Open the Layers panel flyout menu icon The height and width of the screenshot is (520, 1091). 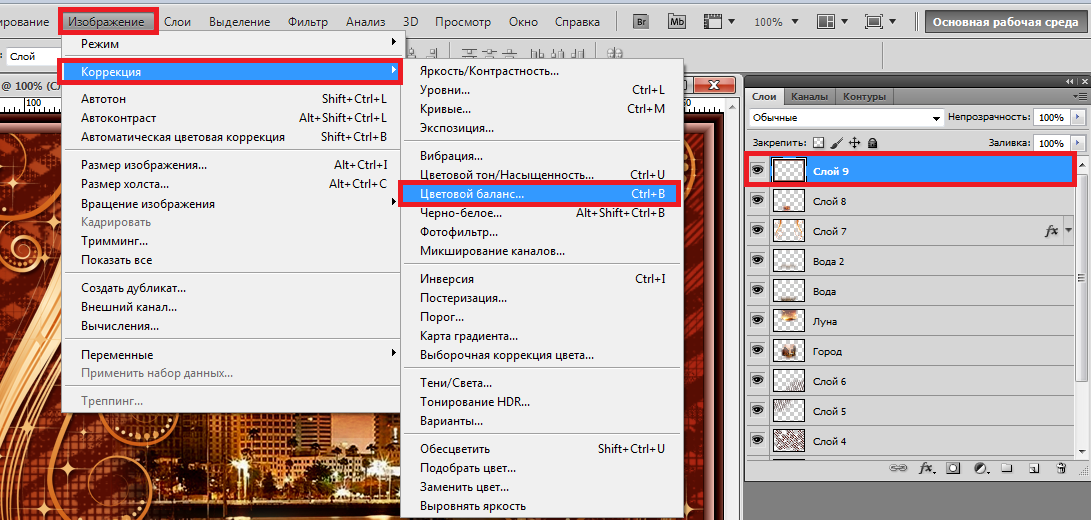pos(1080,97)
